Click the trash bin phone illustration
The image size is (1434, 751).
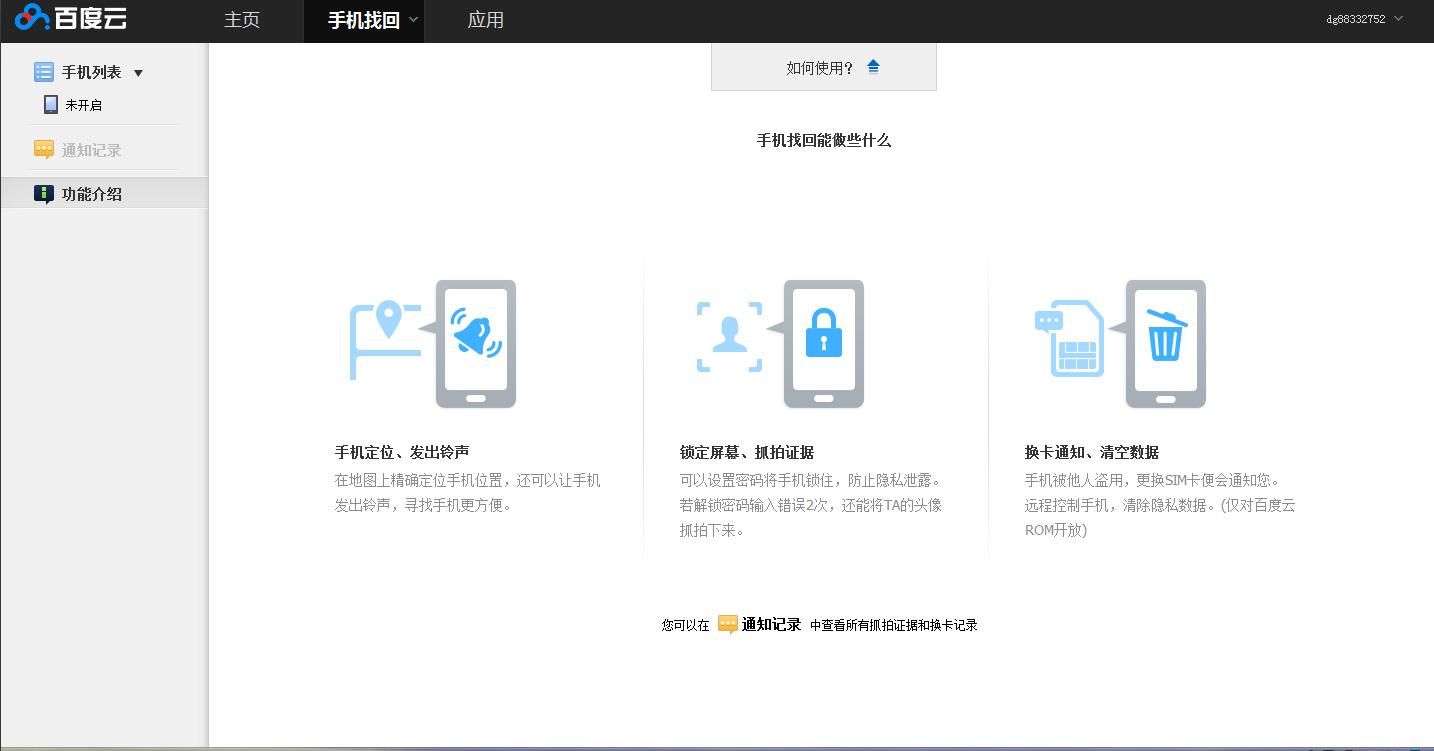tap(1166, 344)
